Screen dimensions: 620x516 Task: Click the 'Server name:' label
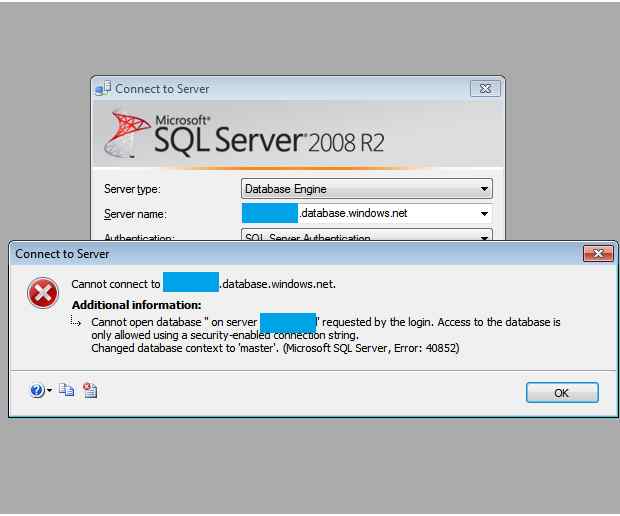pos(135,214)
